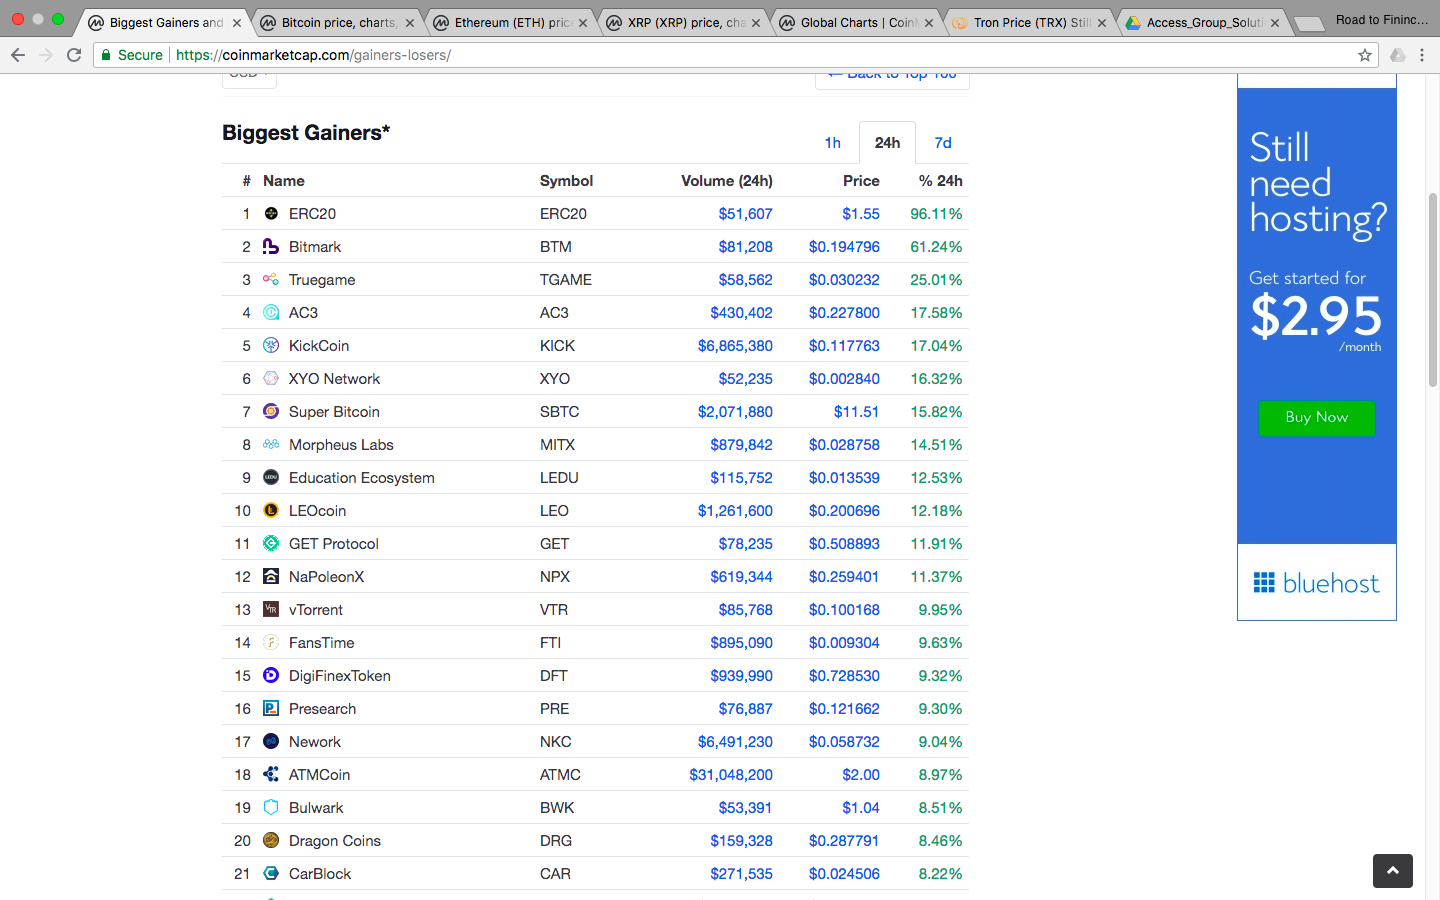This screenshot has height=900, width=1440.
Task: Click the Super Bitcoin logo icon
Action: click(271, 411)
